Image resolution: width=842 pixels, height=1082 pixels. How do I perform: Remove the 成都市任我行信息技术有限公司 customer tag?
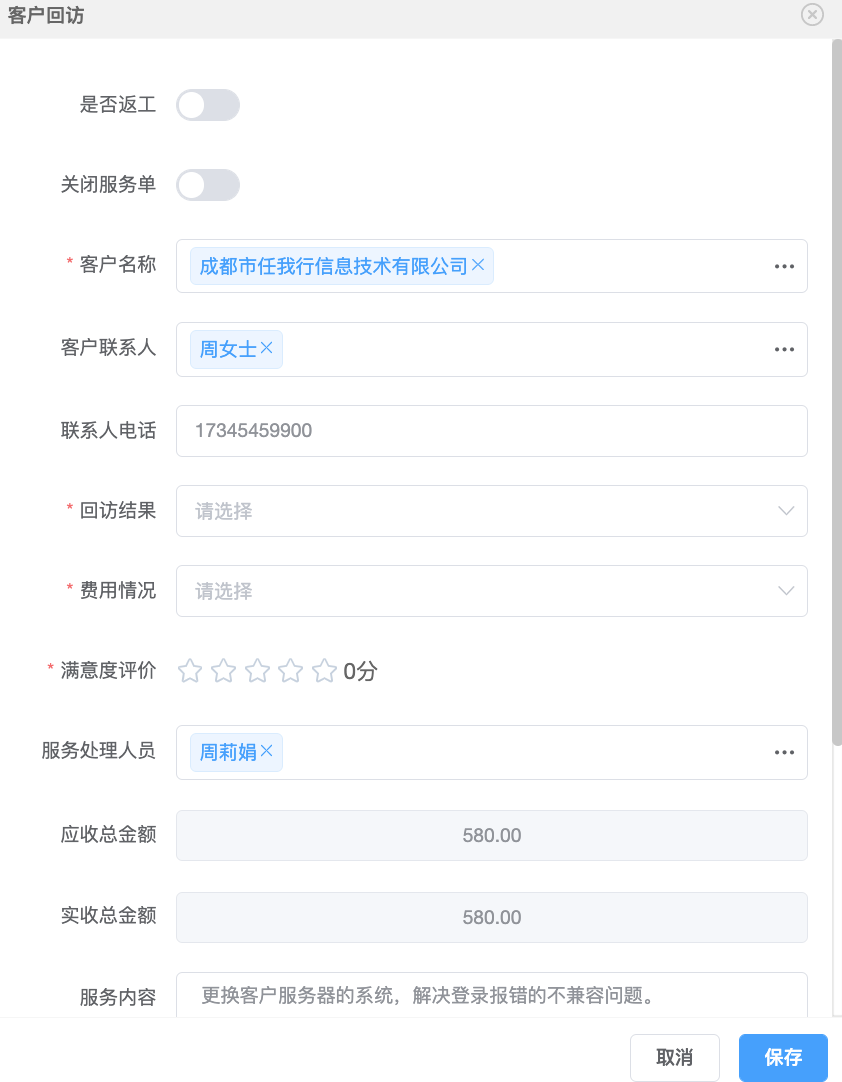click(478, 265)
